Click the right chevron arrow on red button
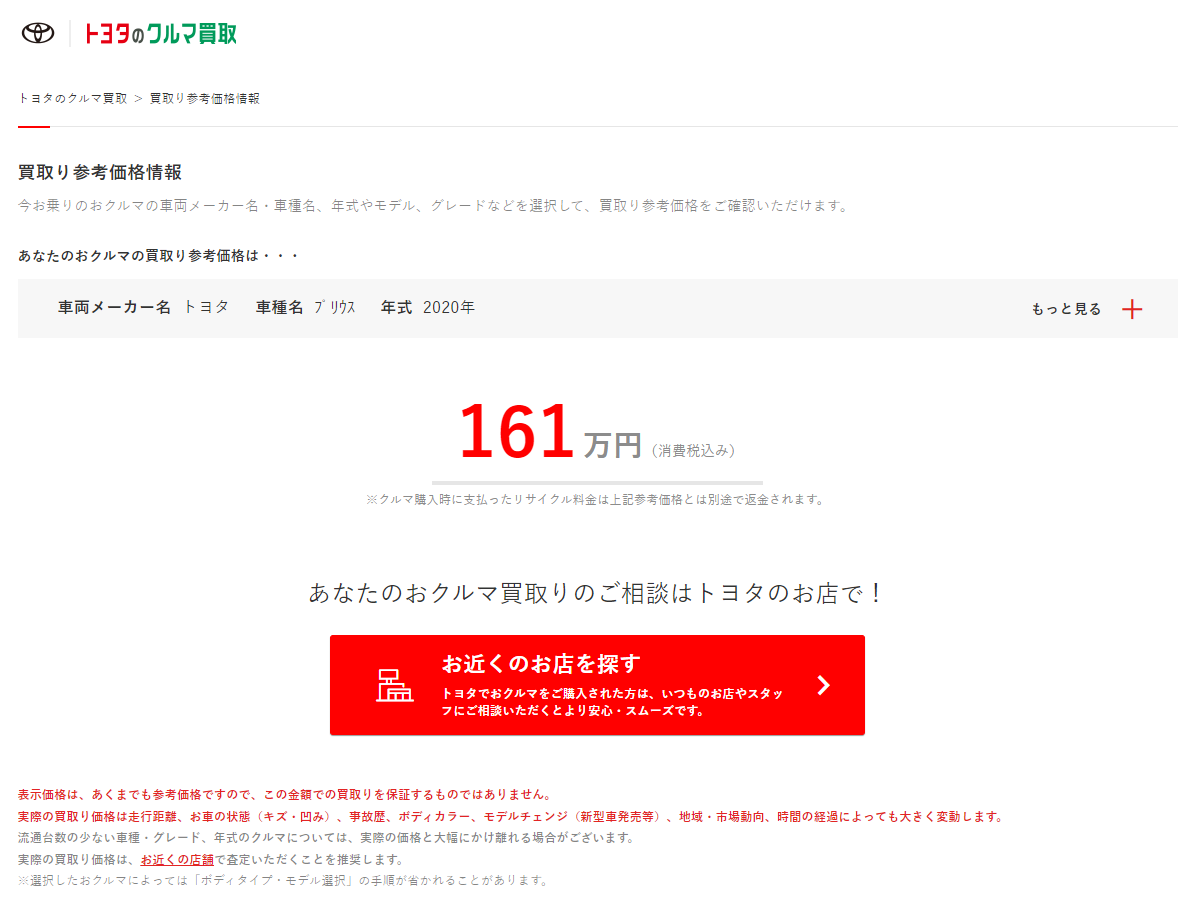This screenshot has width=1192, height=900. tap(823, 686)
